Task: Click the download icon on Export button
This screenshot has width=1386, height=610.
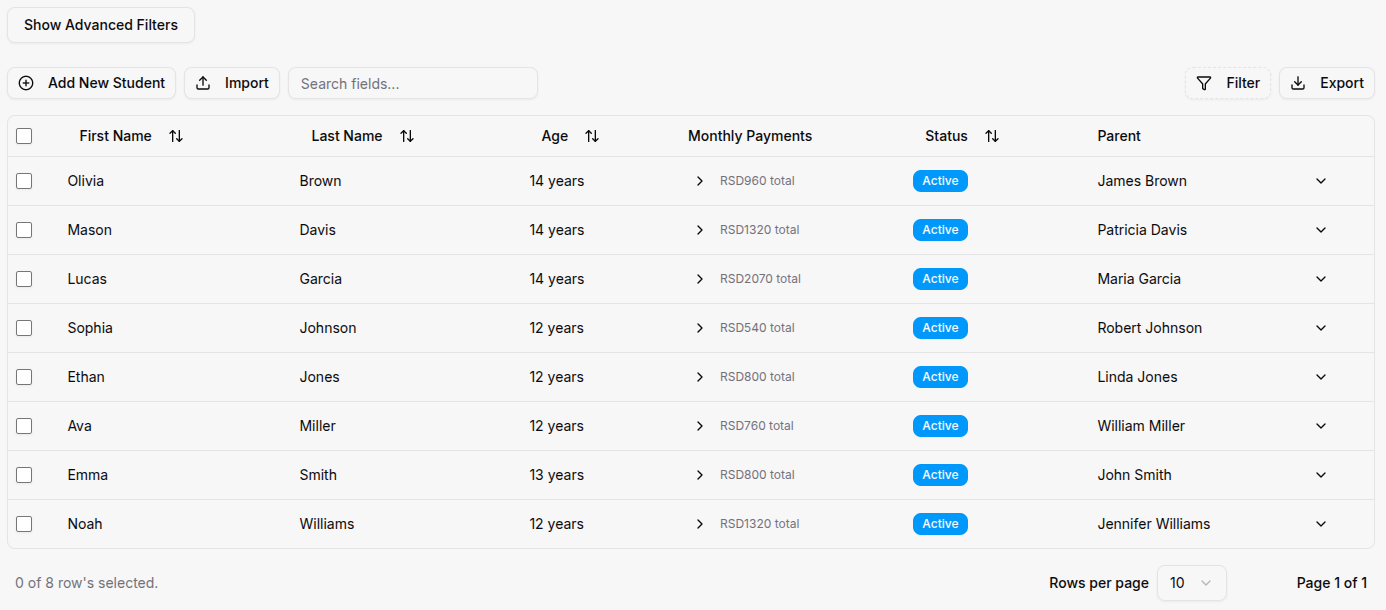Action: (1298, 83)
